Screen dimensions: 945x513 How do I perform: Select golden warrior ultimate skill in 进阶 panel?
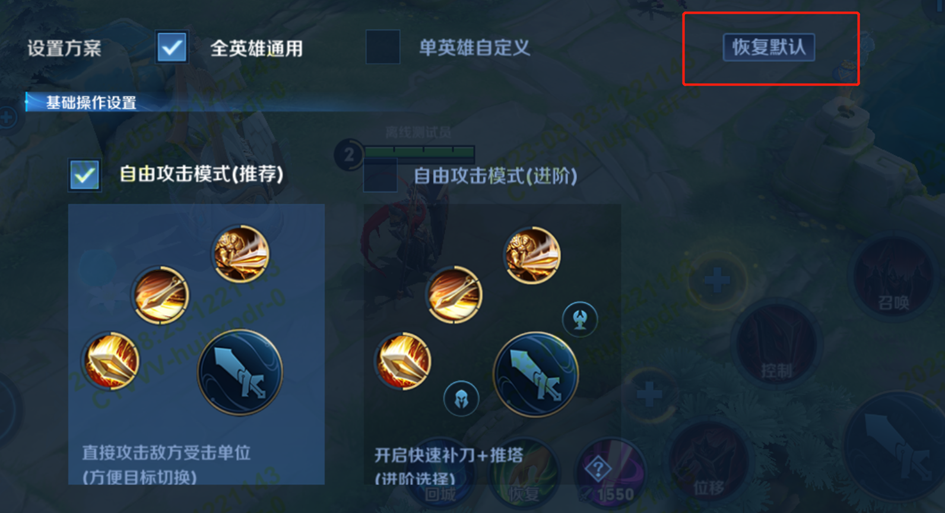pos(532,255)
